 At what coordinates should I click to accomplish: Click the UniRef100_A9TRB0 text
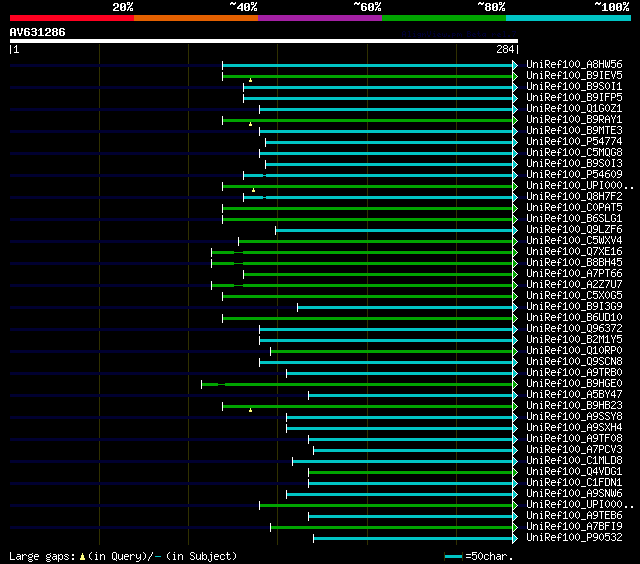[574, 373]
